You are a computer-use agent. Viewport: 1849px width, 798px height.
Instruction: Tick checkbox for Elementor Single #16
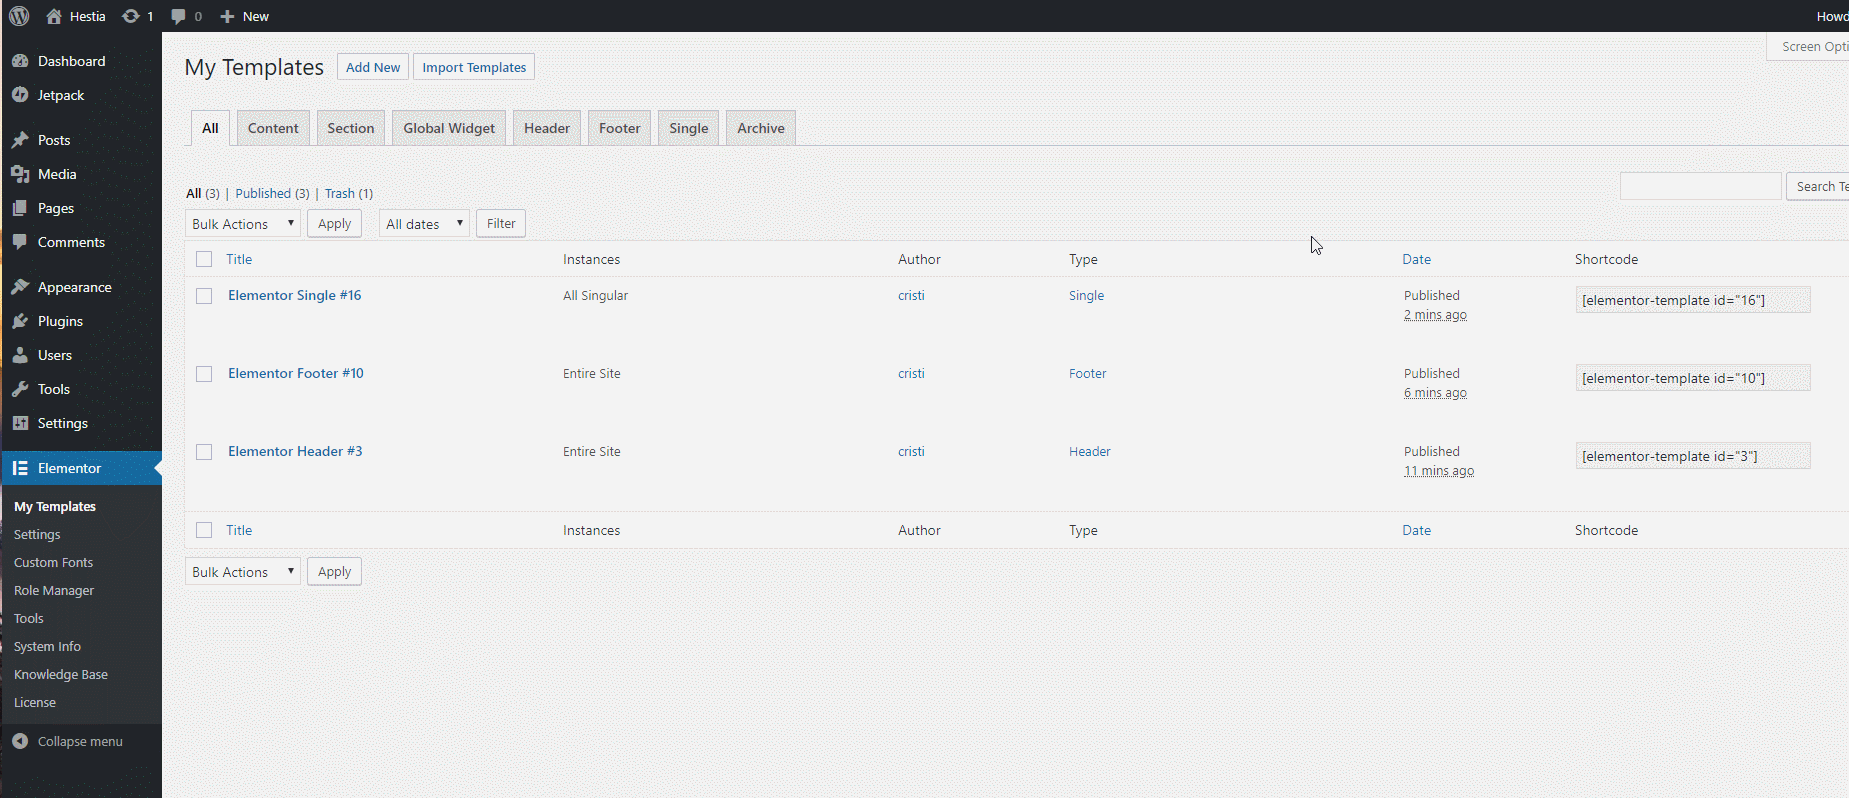(x=204, y=296)
